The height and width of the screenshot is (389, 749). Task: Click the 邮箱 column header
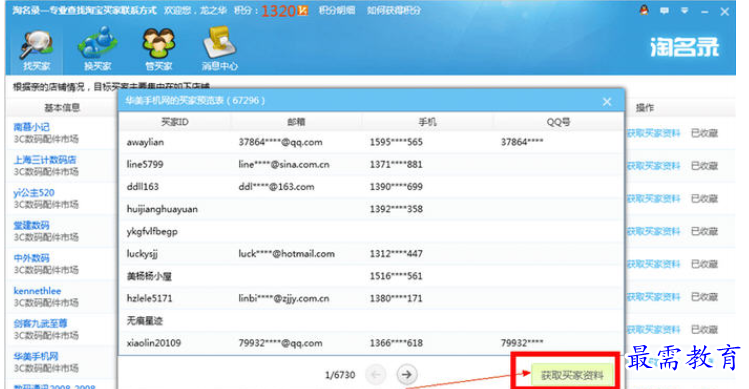[296, 122]
